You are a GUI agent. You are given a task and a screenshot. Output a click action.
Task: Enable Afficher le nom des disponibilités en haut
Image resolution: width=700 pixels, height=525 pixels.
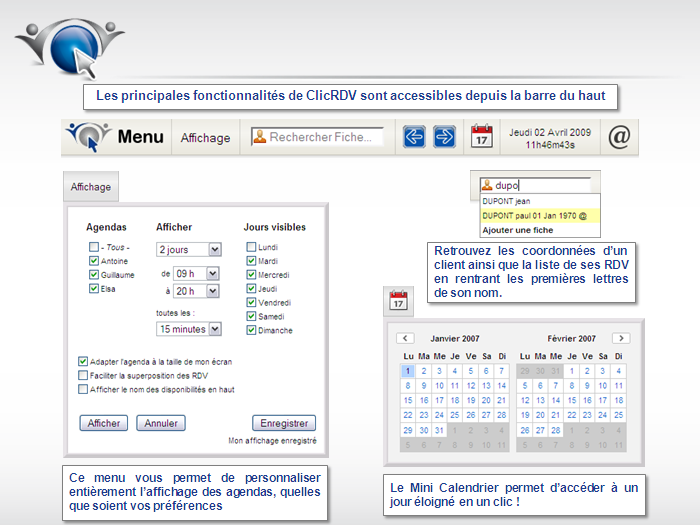(83, 389)
